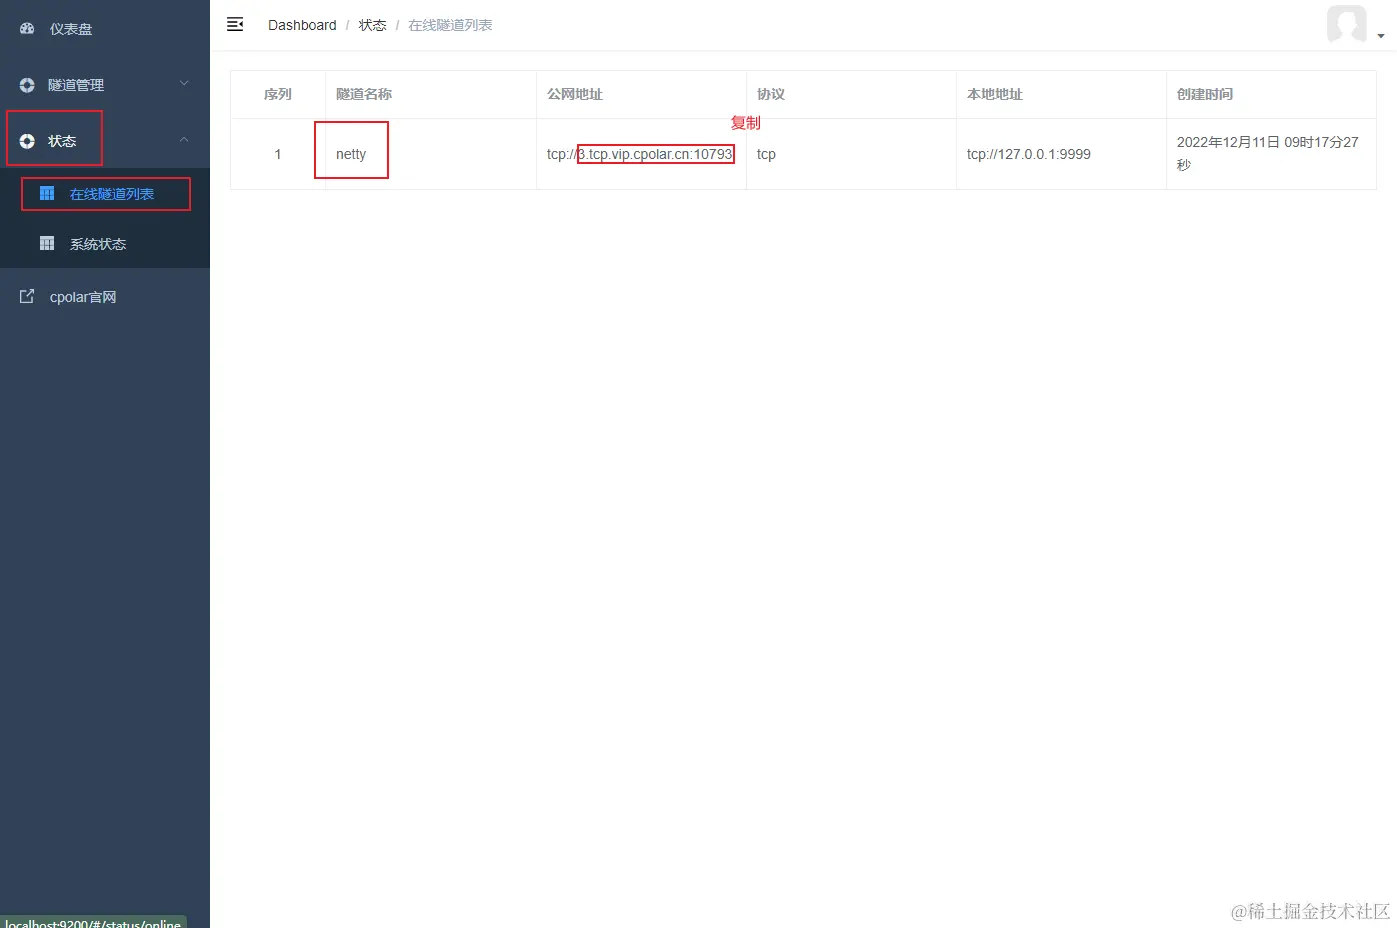Expand the 隧道管理 menu
This screenshot has width=1397, height=928.
pos(105,85)
